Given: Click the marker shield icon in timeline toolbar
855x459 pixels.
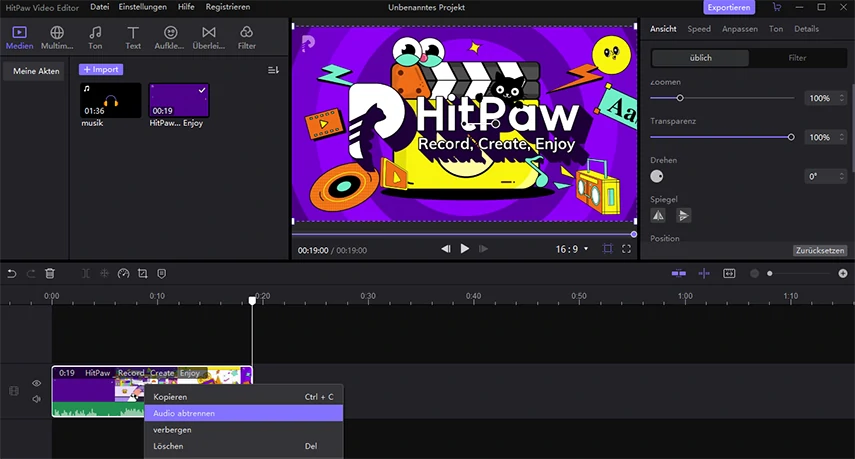Looking at the screenshot, I should pos(161,274).
